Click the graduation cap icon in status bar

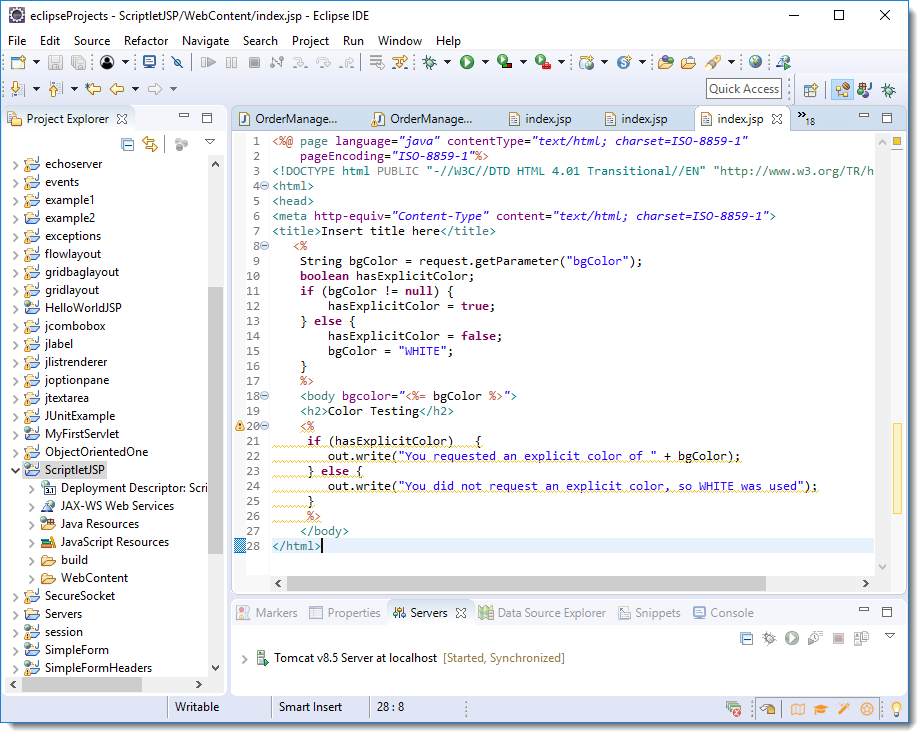(820, 709)
